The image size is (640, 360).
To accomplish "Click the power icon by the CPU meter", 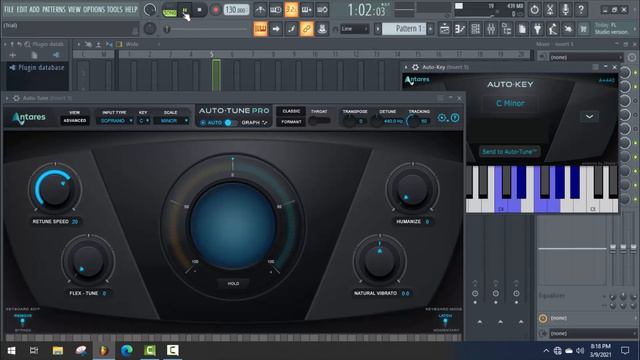I will (x=534, y=9).
